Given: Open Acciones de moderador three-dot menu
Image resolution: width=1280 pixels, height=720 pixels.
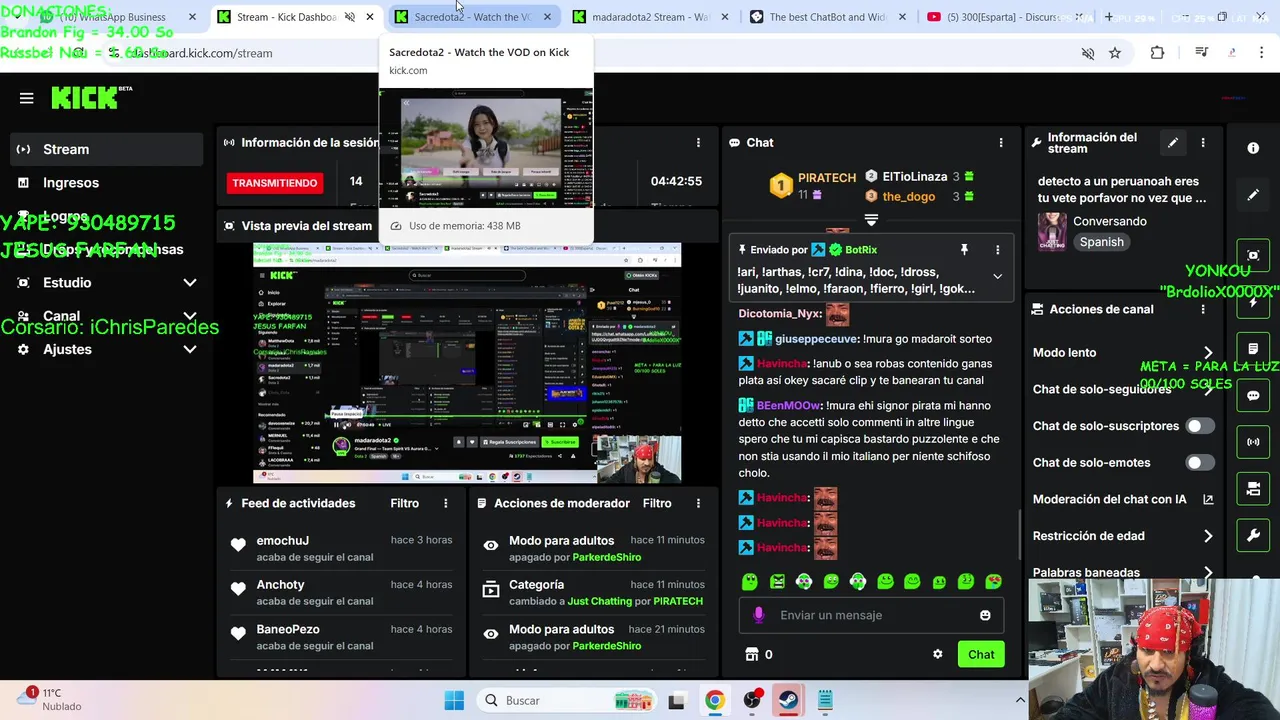Looking at the screenshot, I should (x=698, y=503).
